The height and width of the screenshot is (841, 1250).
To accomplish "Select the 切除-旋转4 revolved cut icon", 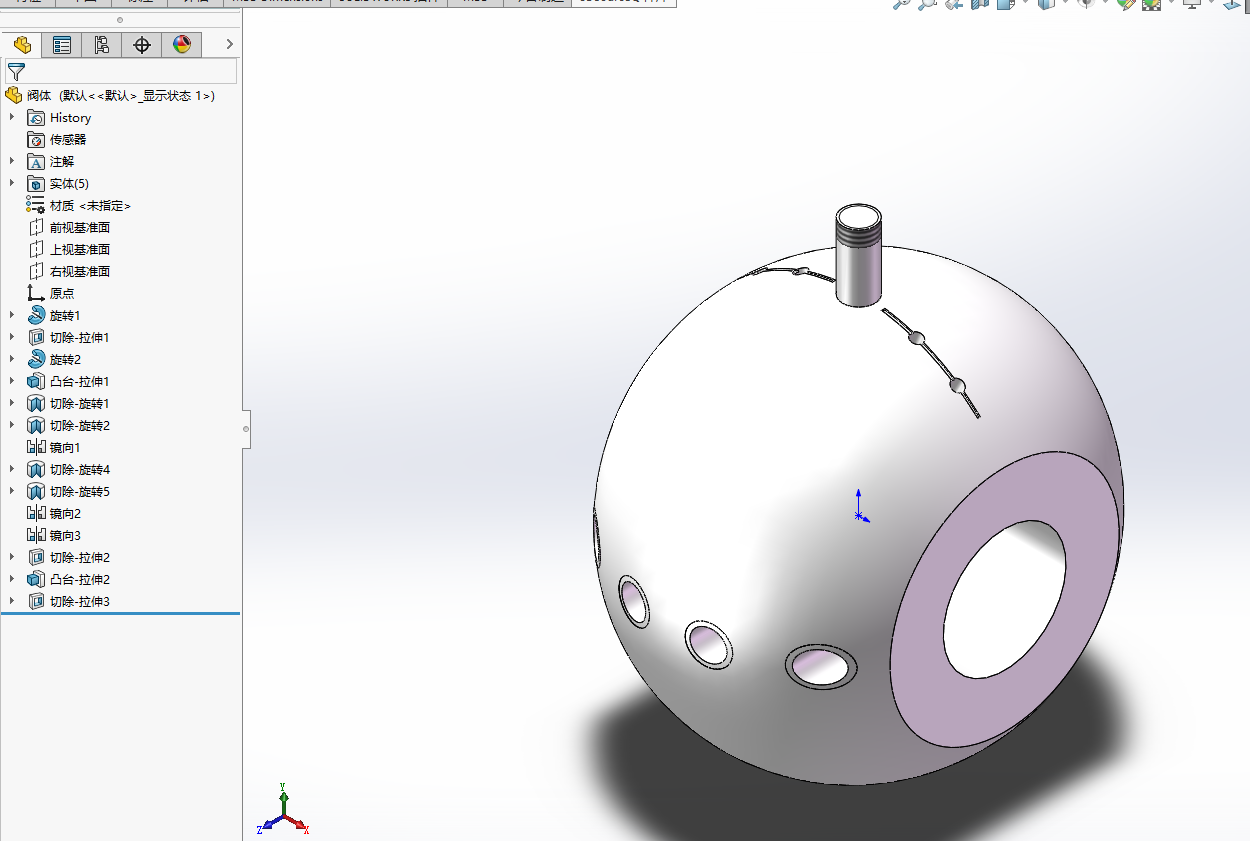I will click(36, 470).
